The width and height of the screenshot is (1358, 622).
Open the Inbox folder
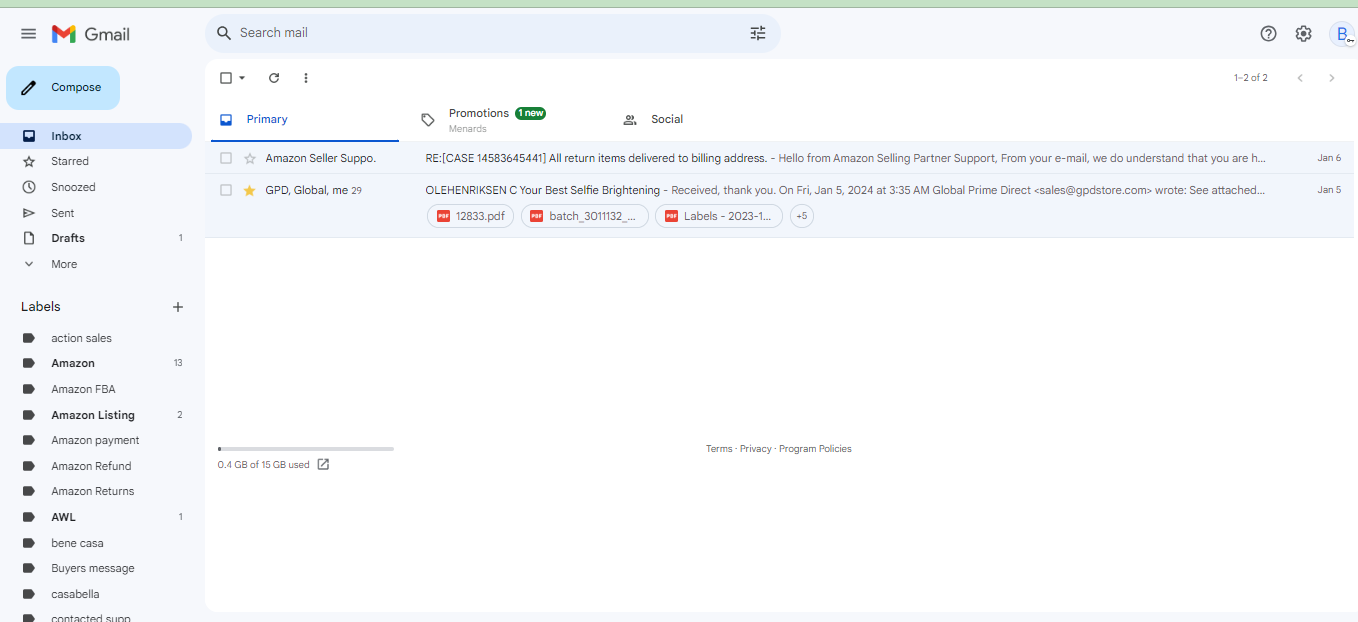pos(96,136)
